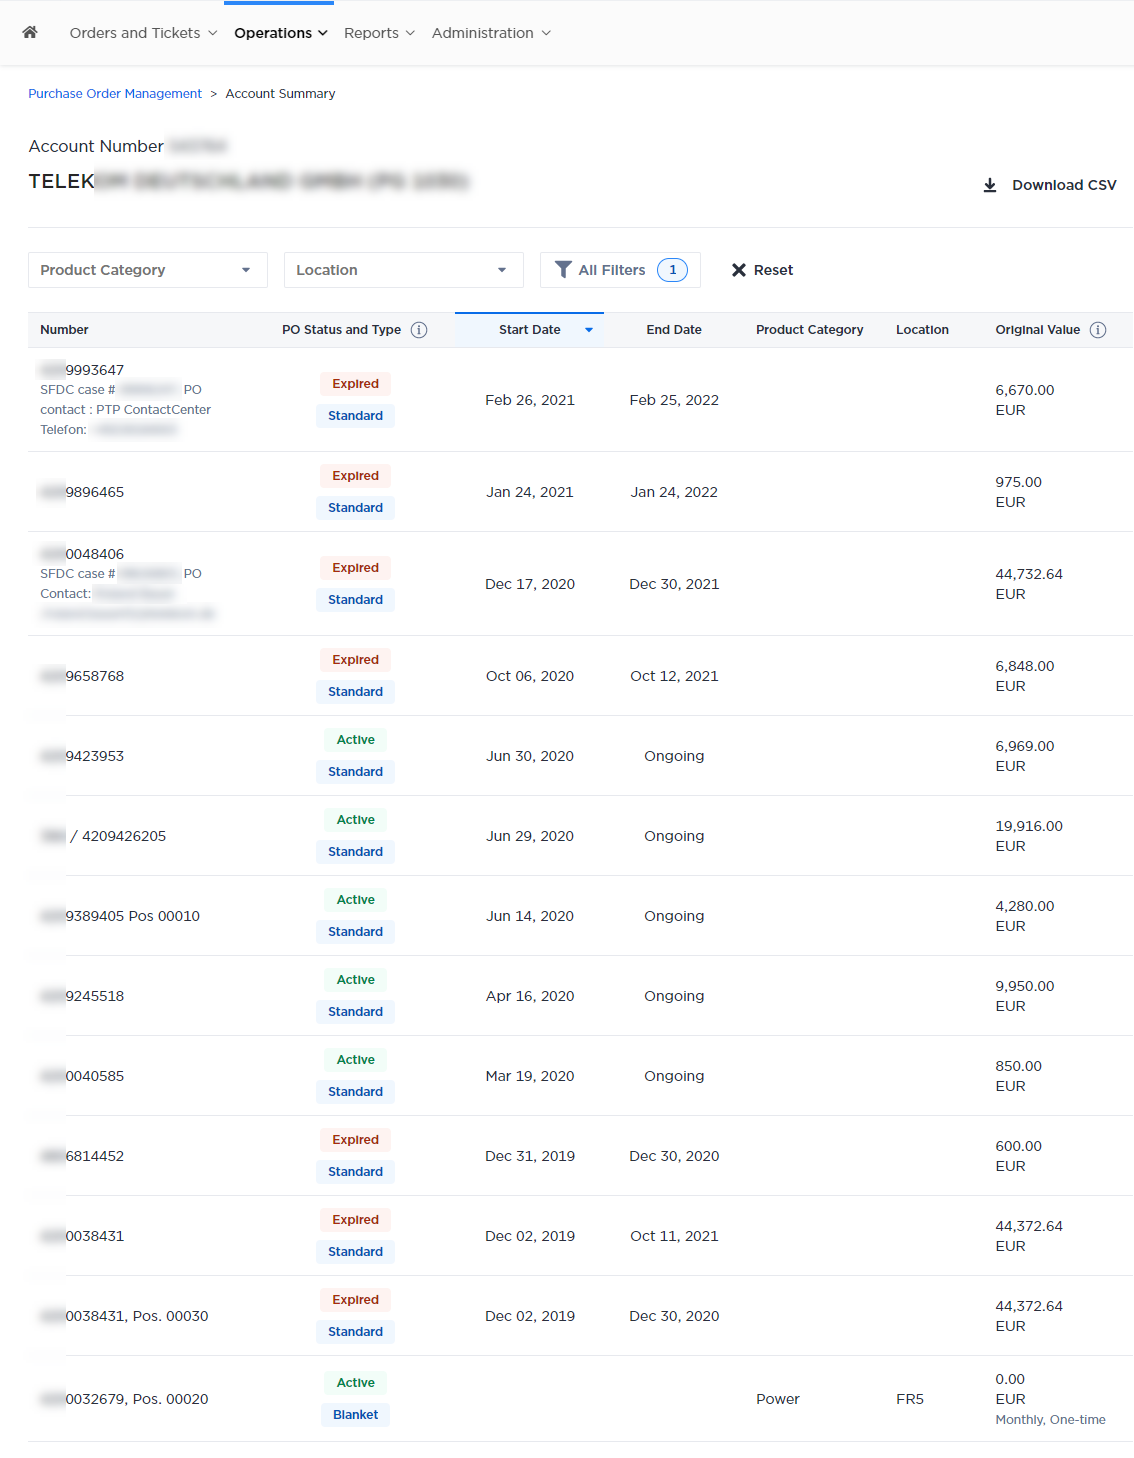The height and width of the screenshot is (1458, 1134).
Task: Click the Number column header
Action: (64, 330)
